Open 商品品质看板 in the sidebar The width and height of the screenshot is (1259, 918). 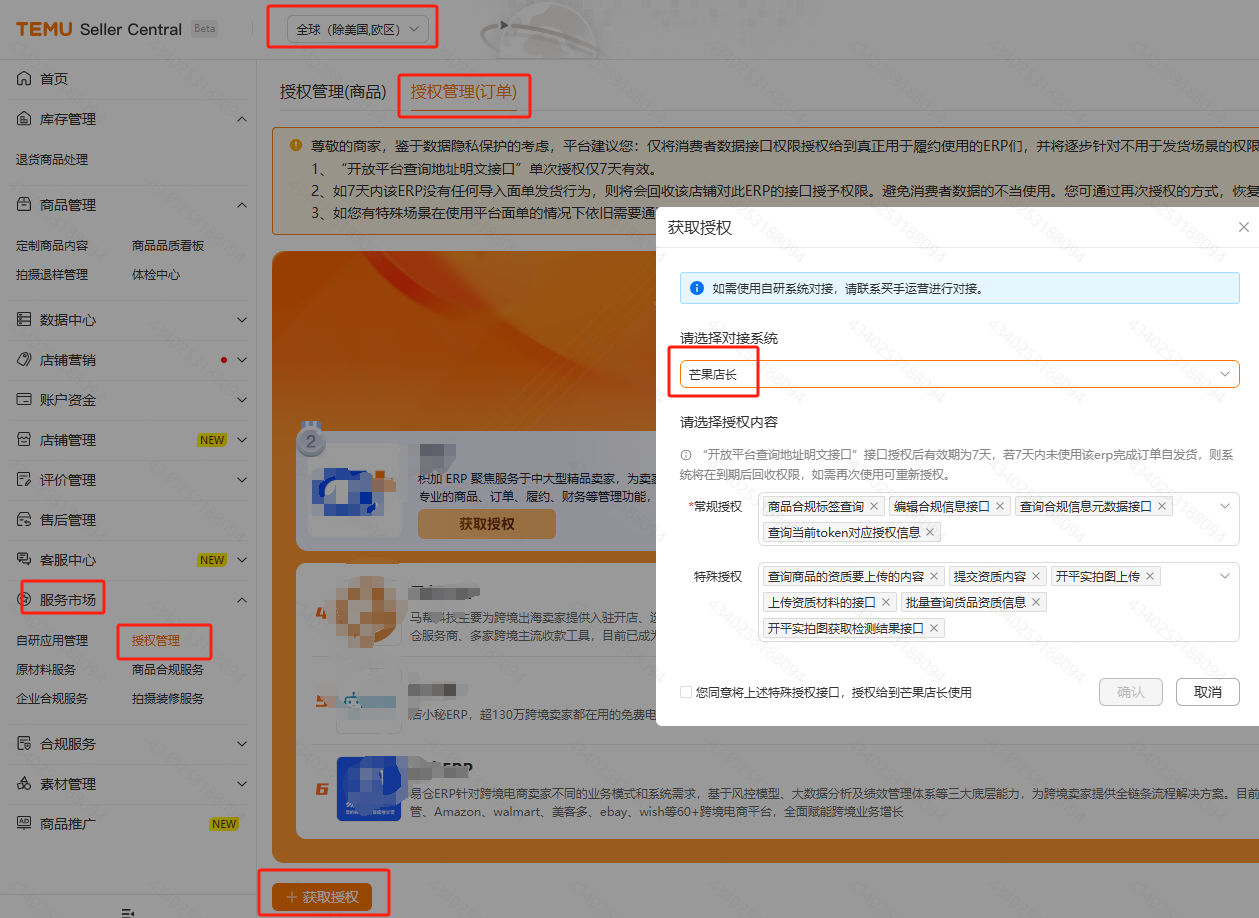(x=168, y=245)
